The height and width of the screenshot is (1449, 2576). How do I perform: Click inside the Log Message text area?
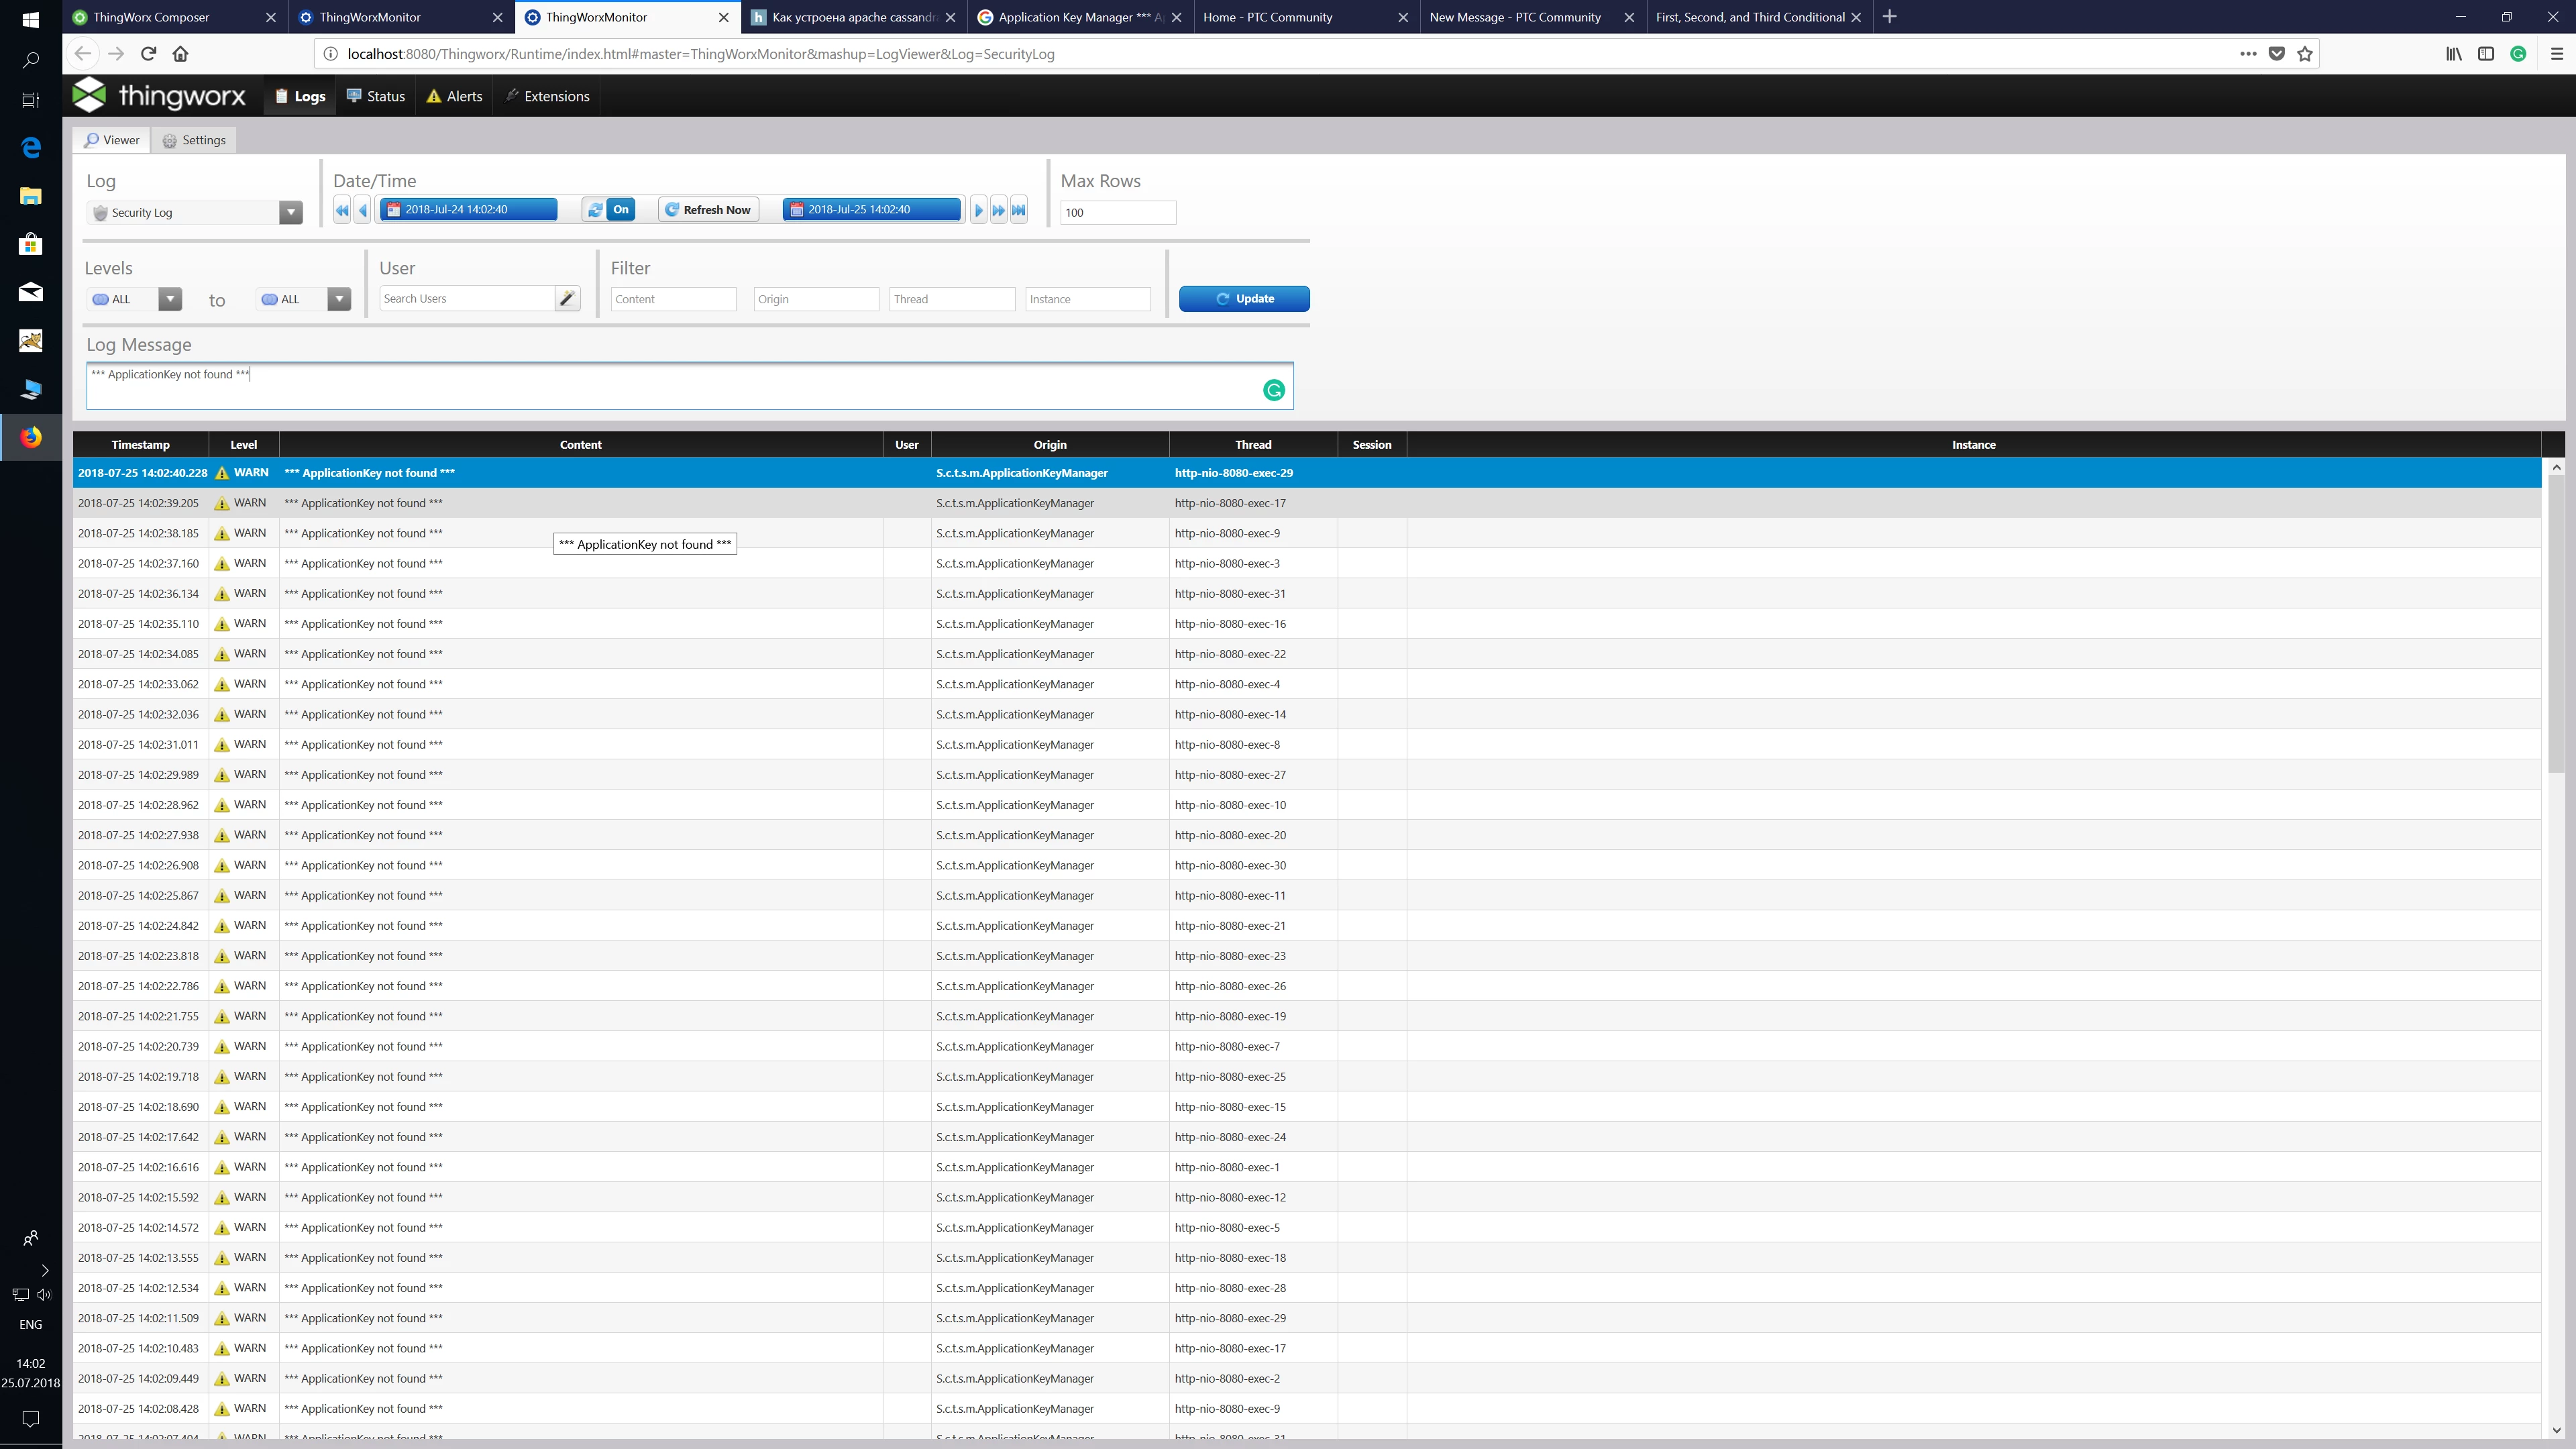690,386
